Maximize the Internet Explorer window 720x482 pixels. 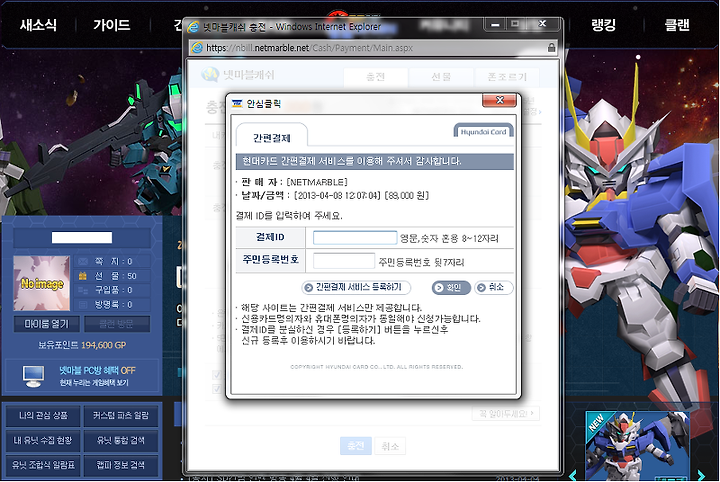(515, 24)
